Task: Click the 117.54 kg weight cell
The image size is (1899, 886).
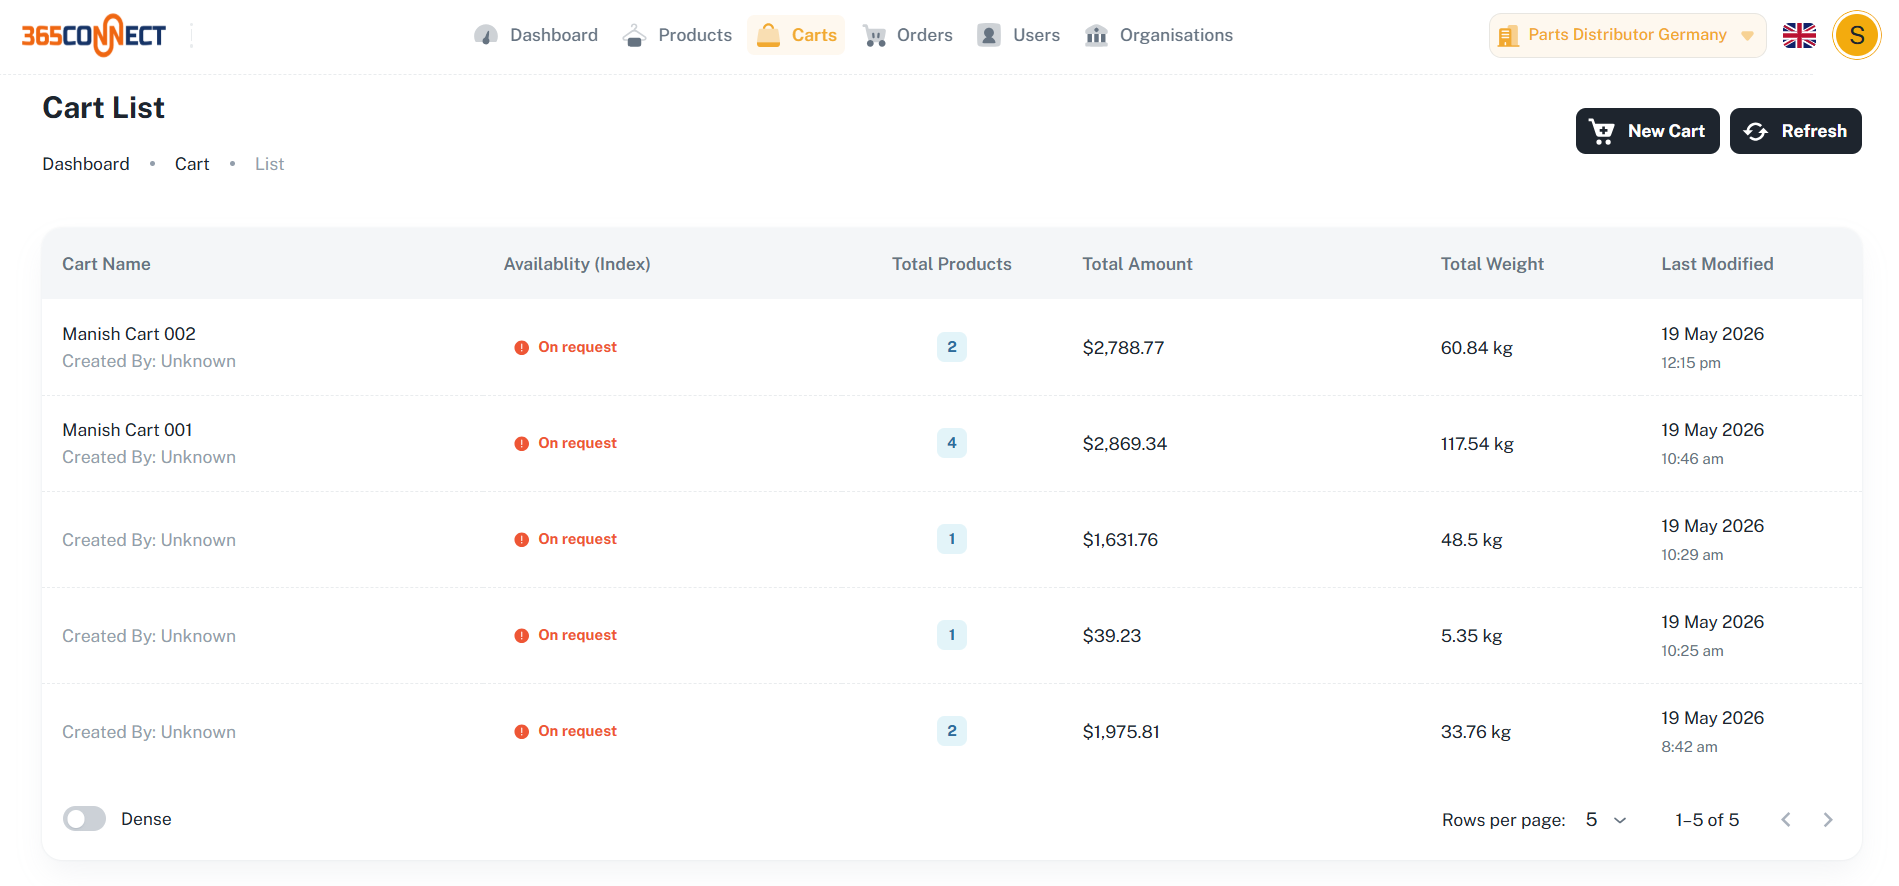Action: point(1477,444)
